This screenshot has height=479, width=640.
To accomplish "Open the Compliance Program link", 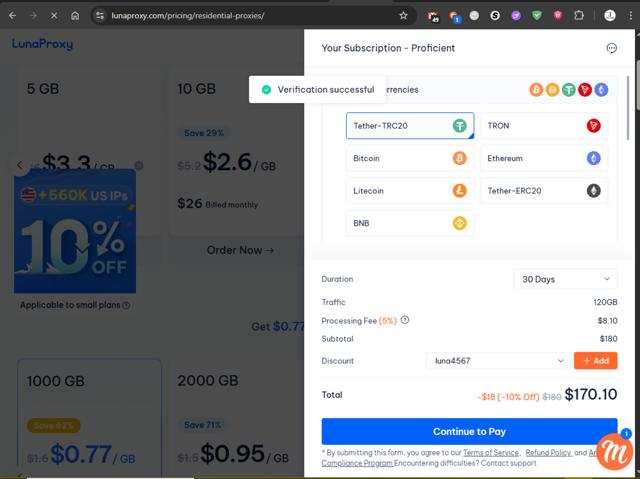I will (x=357, y=463).
